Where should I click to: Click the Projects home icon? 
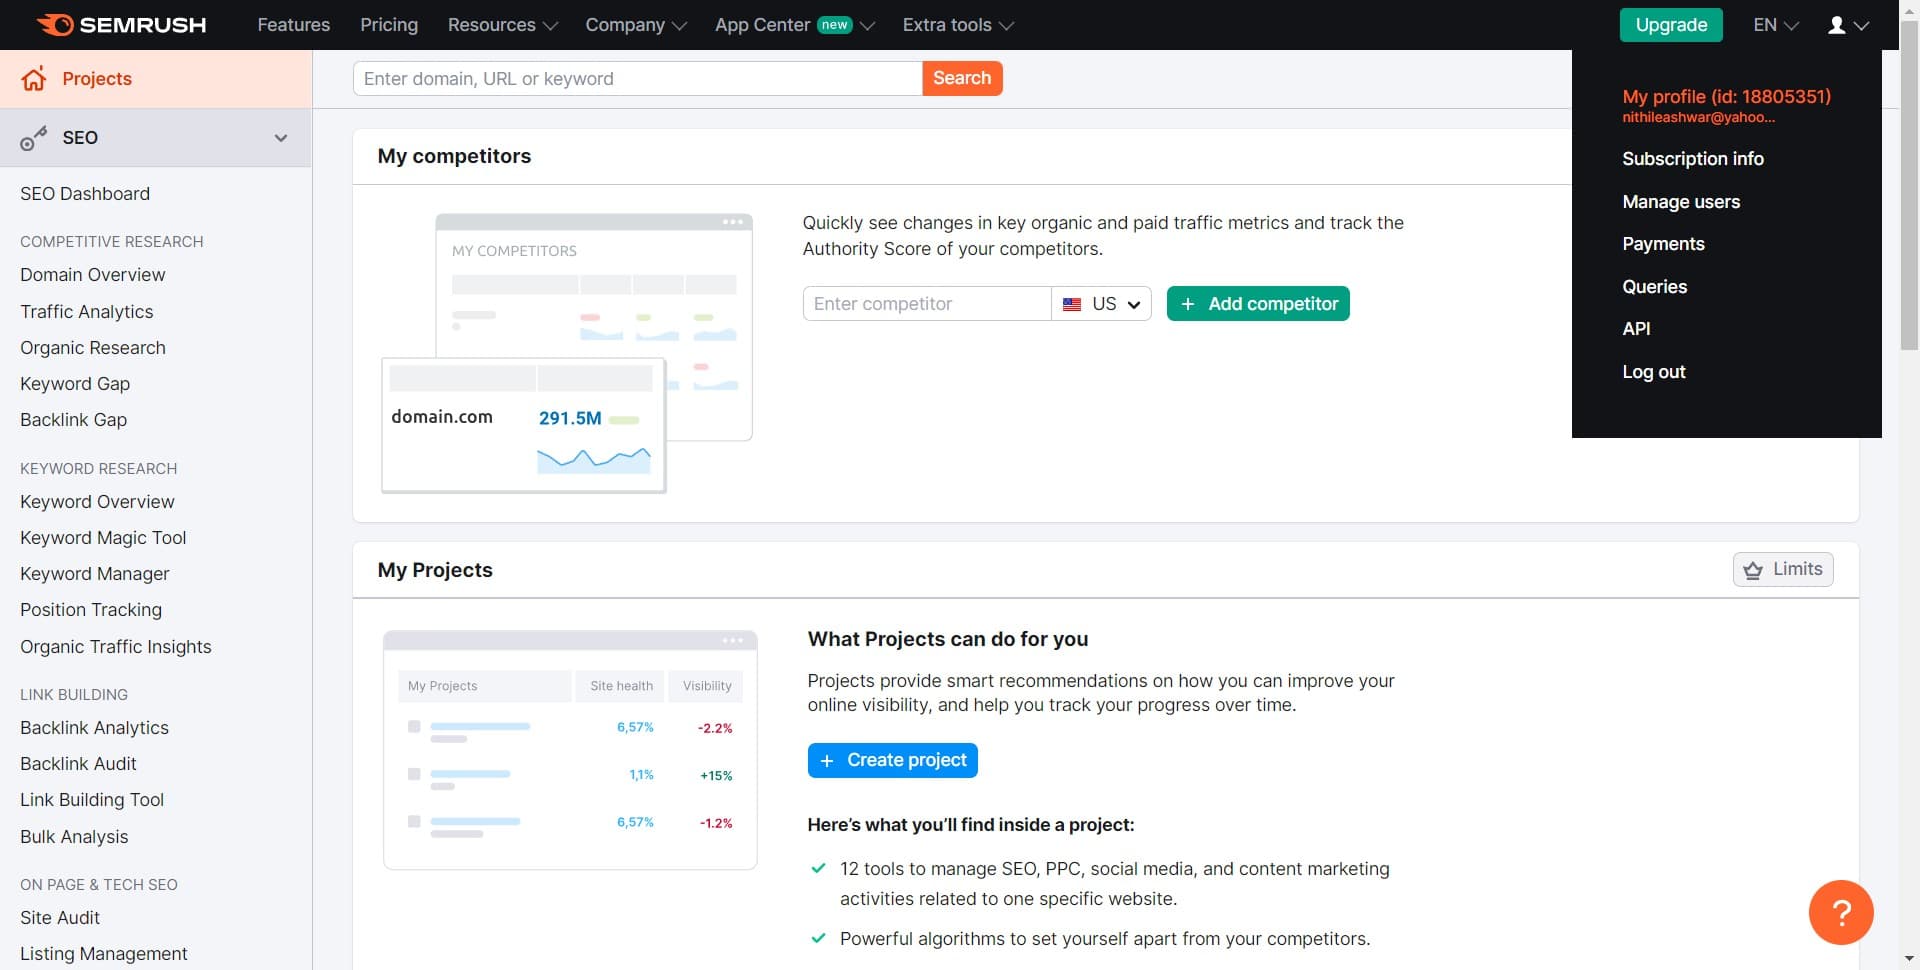click(34, 79)
